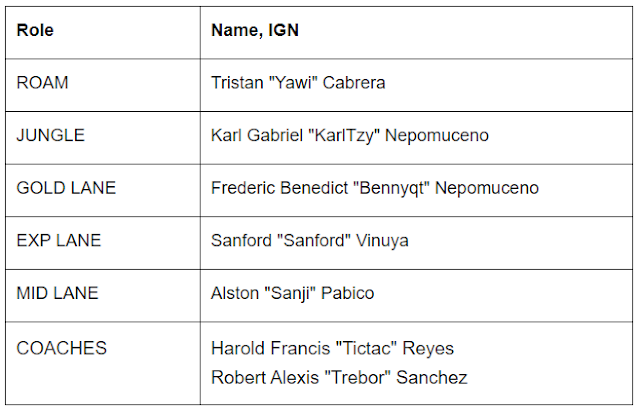
Task: Click the Role column header
Action: point(103,33)
